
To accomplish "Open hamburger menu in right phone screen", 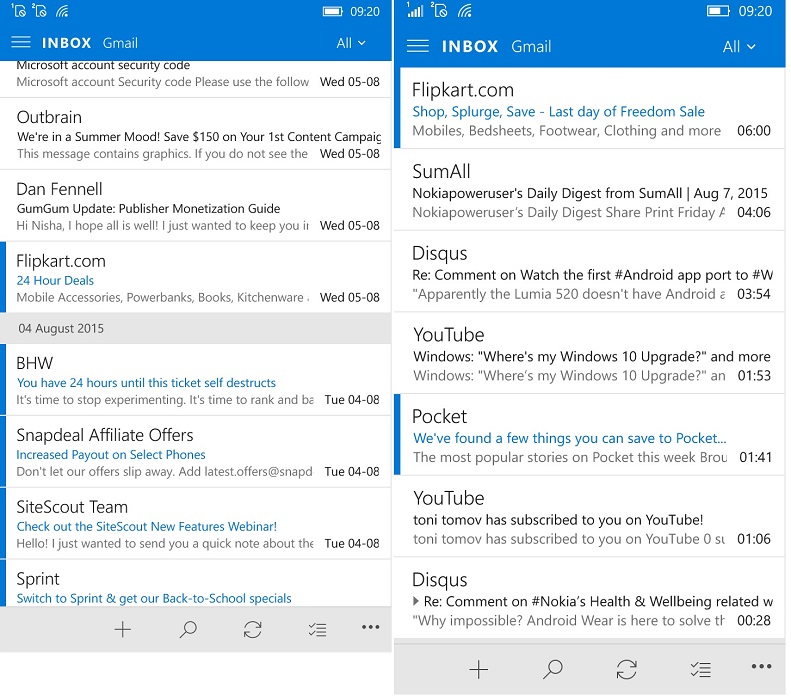I will (418, 46).
